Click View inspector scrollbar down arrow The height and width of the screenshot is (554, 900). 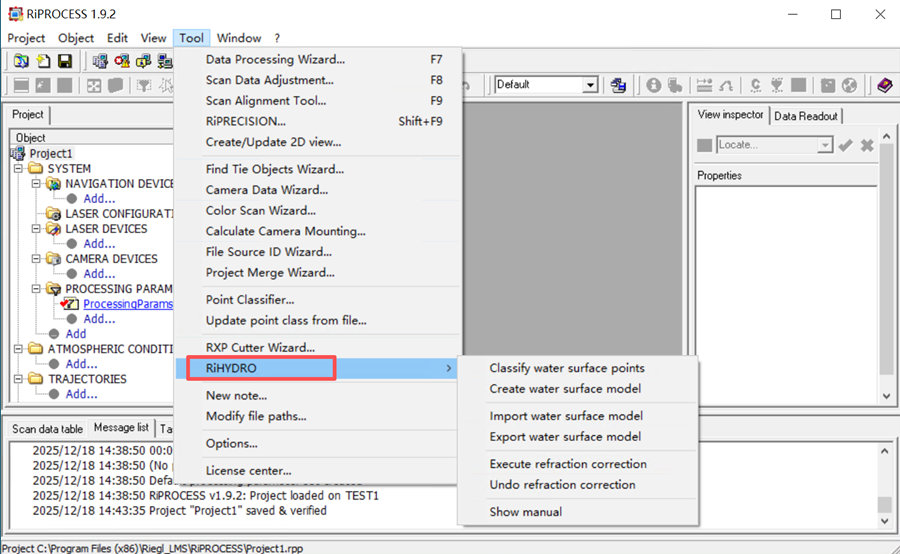pyautogui.click(x=886, y=396)
